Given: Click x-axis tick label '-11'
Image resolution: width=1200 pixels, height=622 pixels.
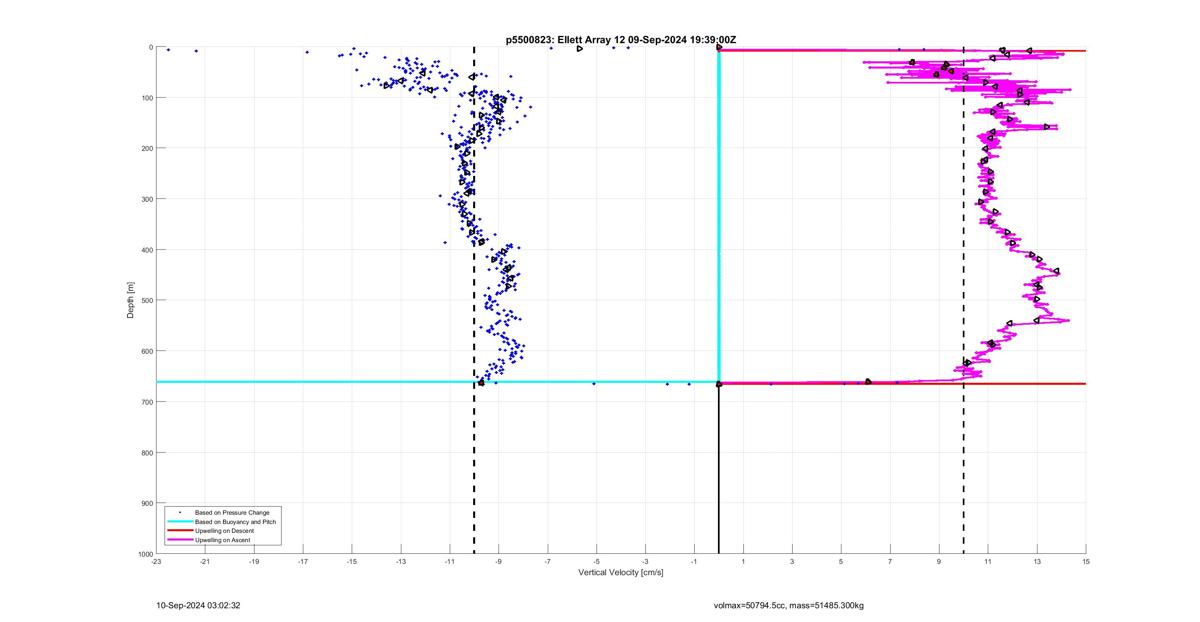Looking at the screenshot, I should 450,561.
